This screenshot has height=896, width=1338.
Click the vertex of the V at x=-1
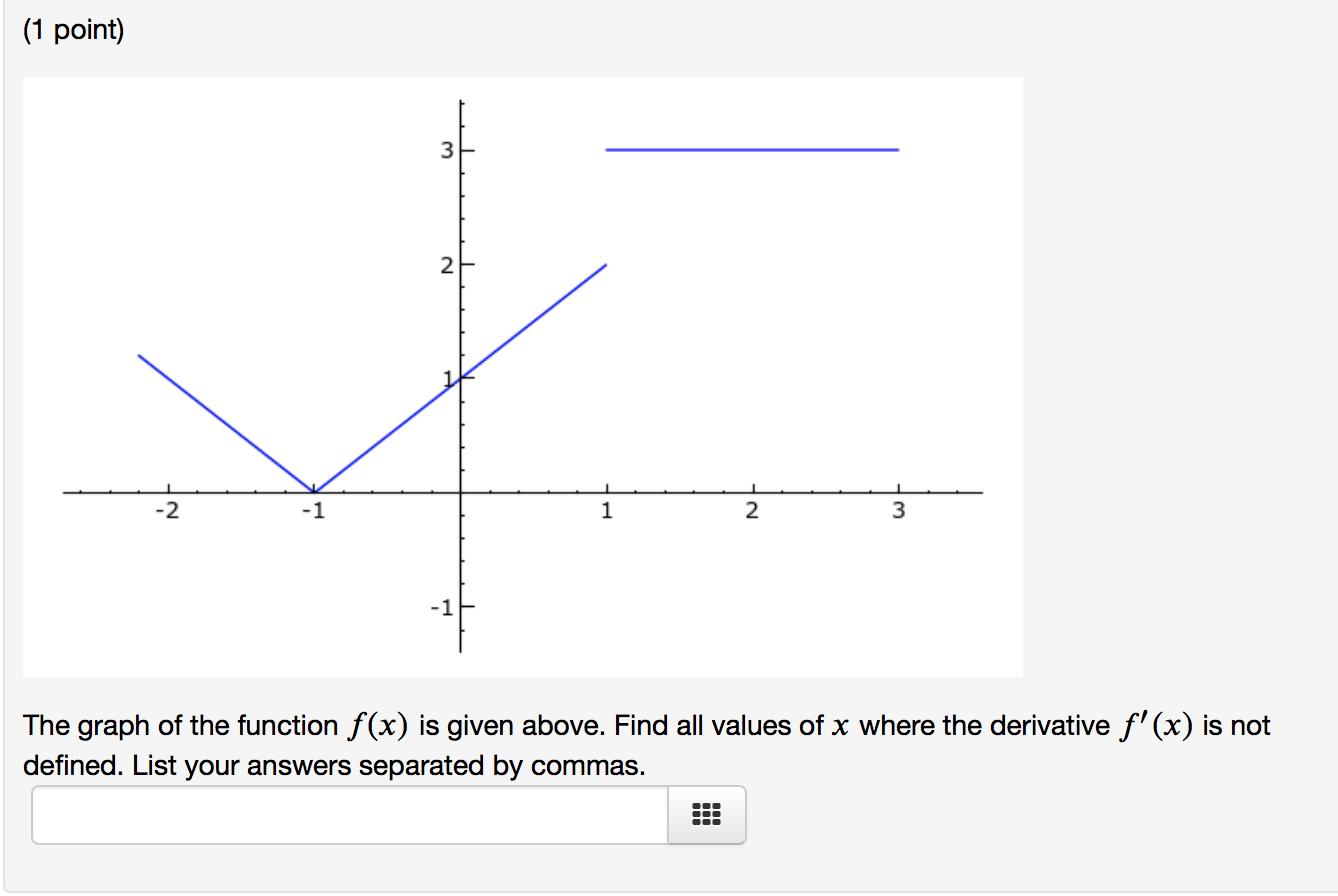point(314,489)
